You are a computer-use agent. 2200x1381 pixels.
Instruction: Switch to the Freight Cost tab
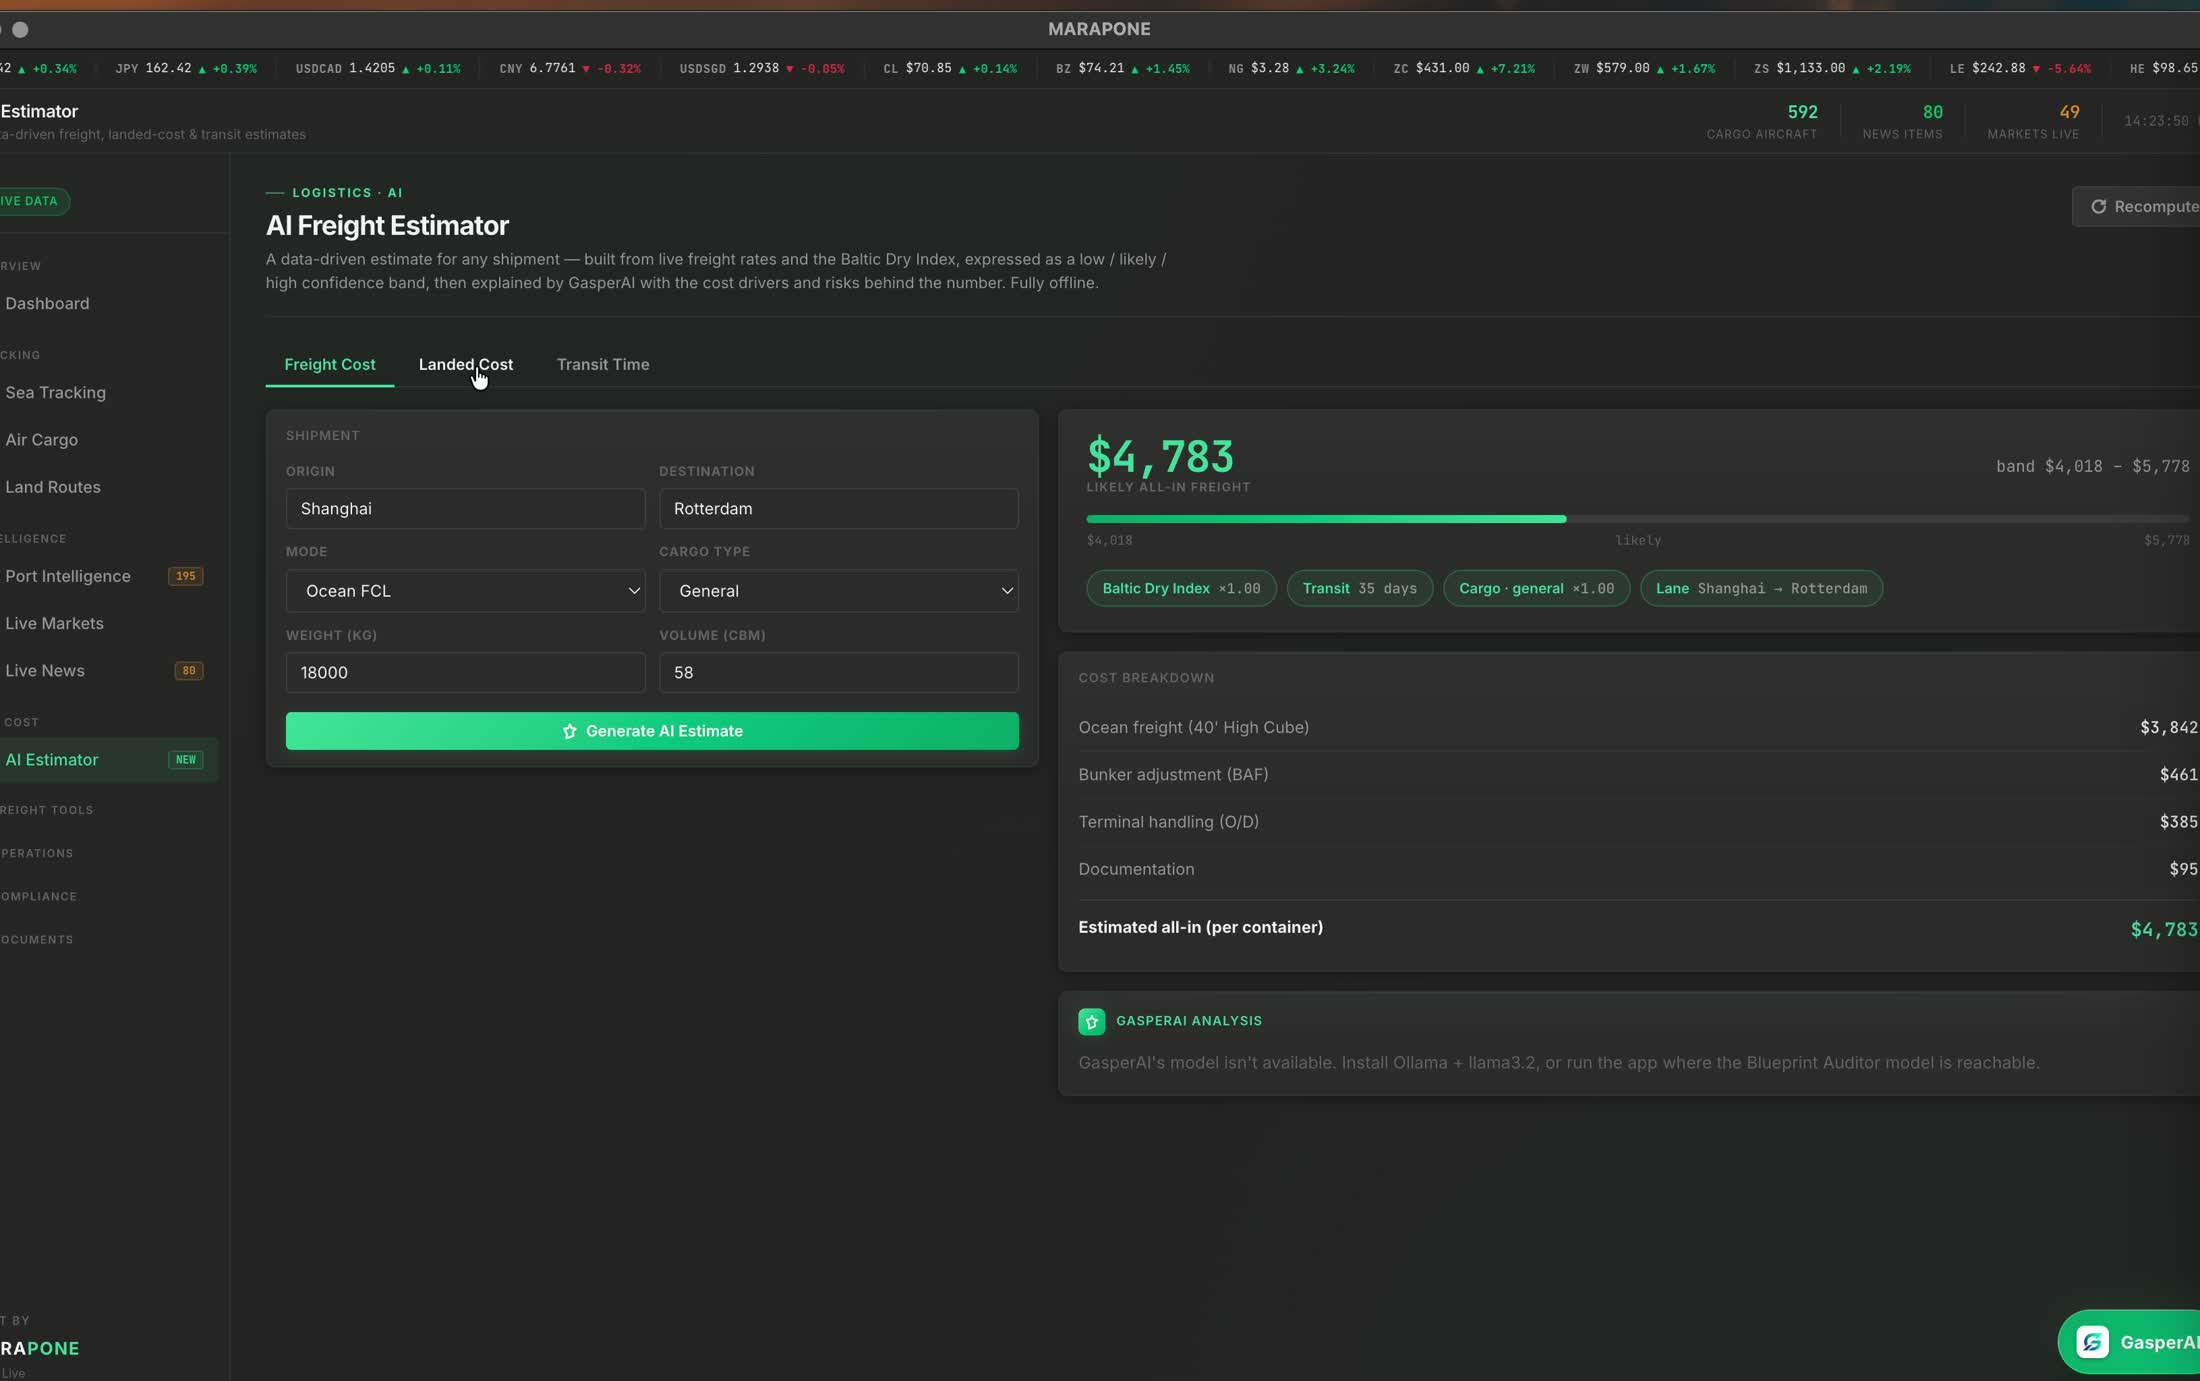[x=330, y=364]
